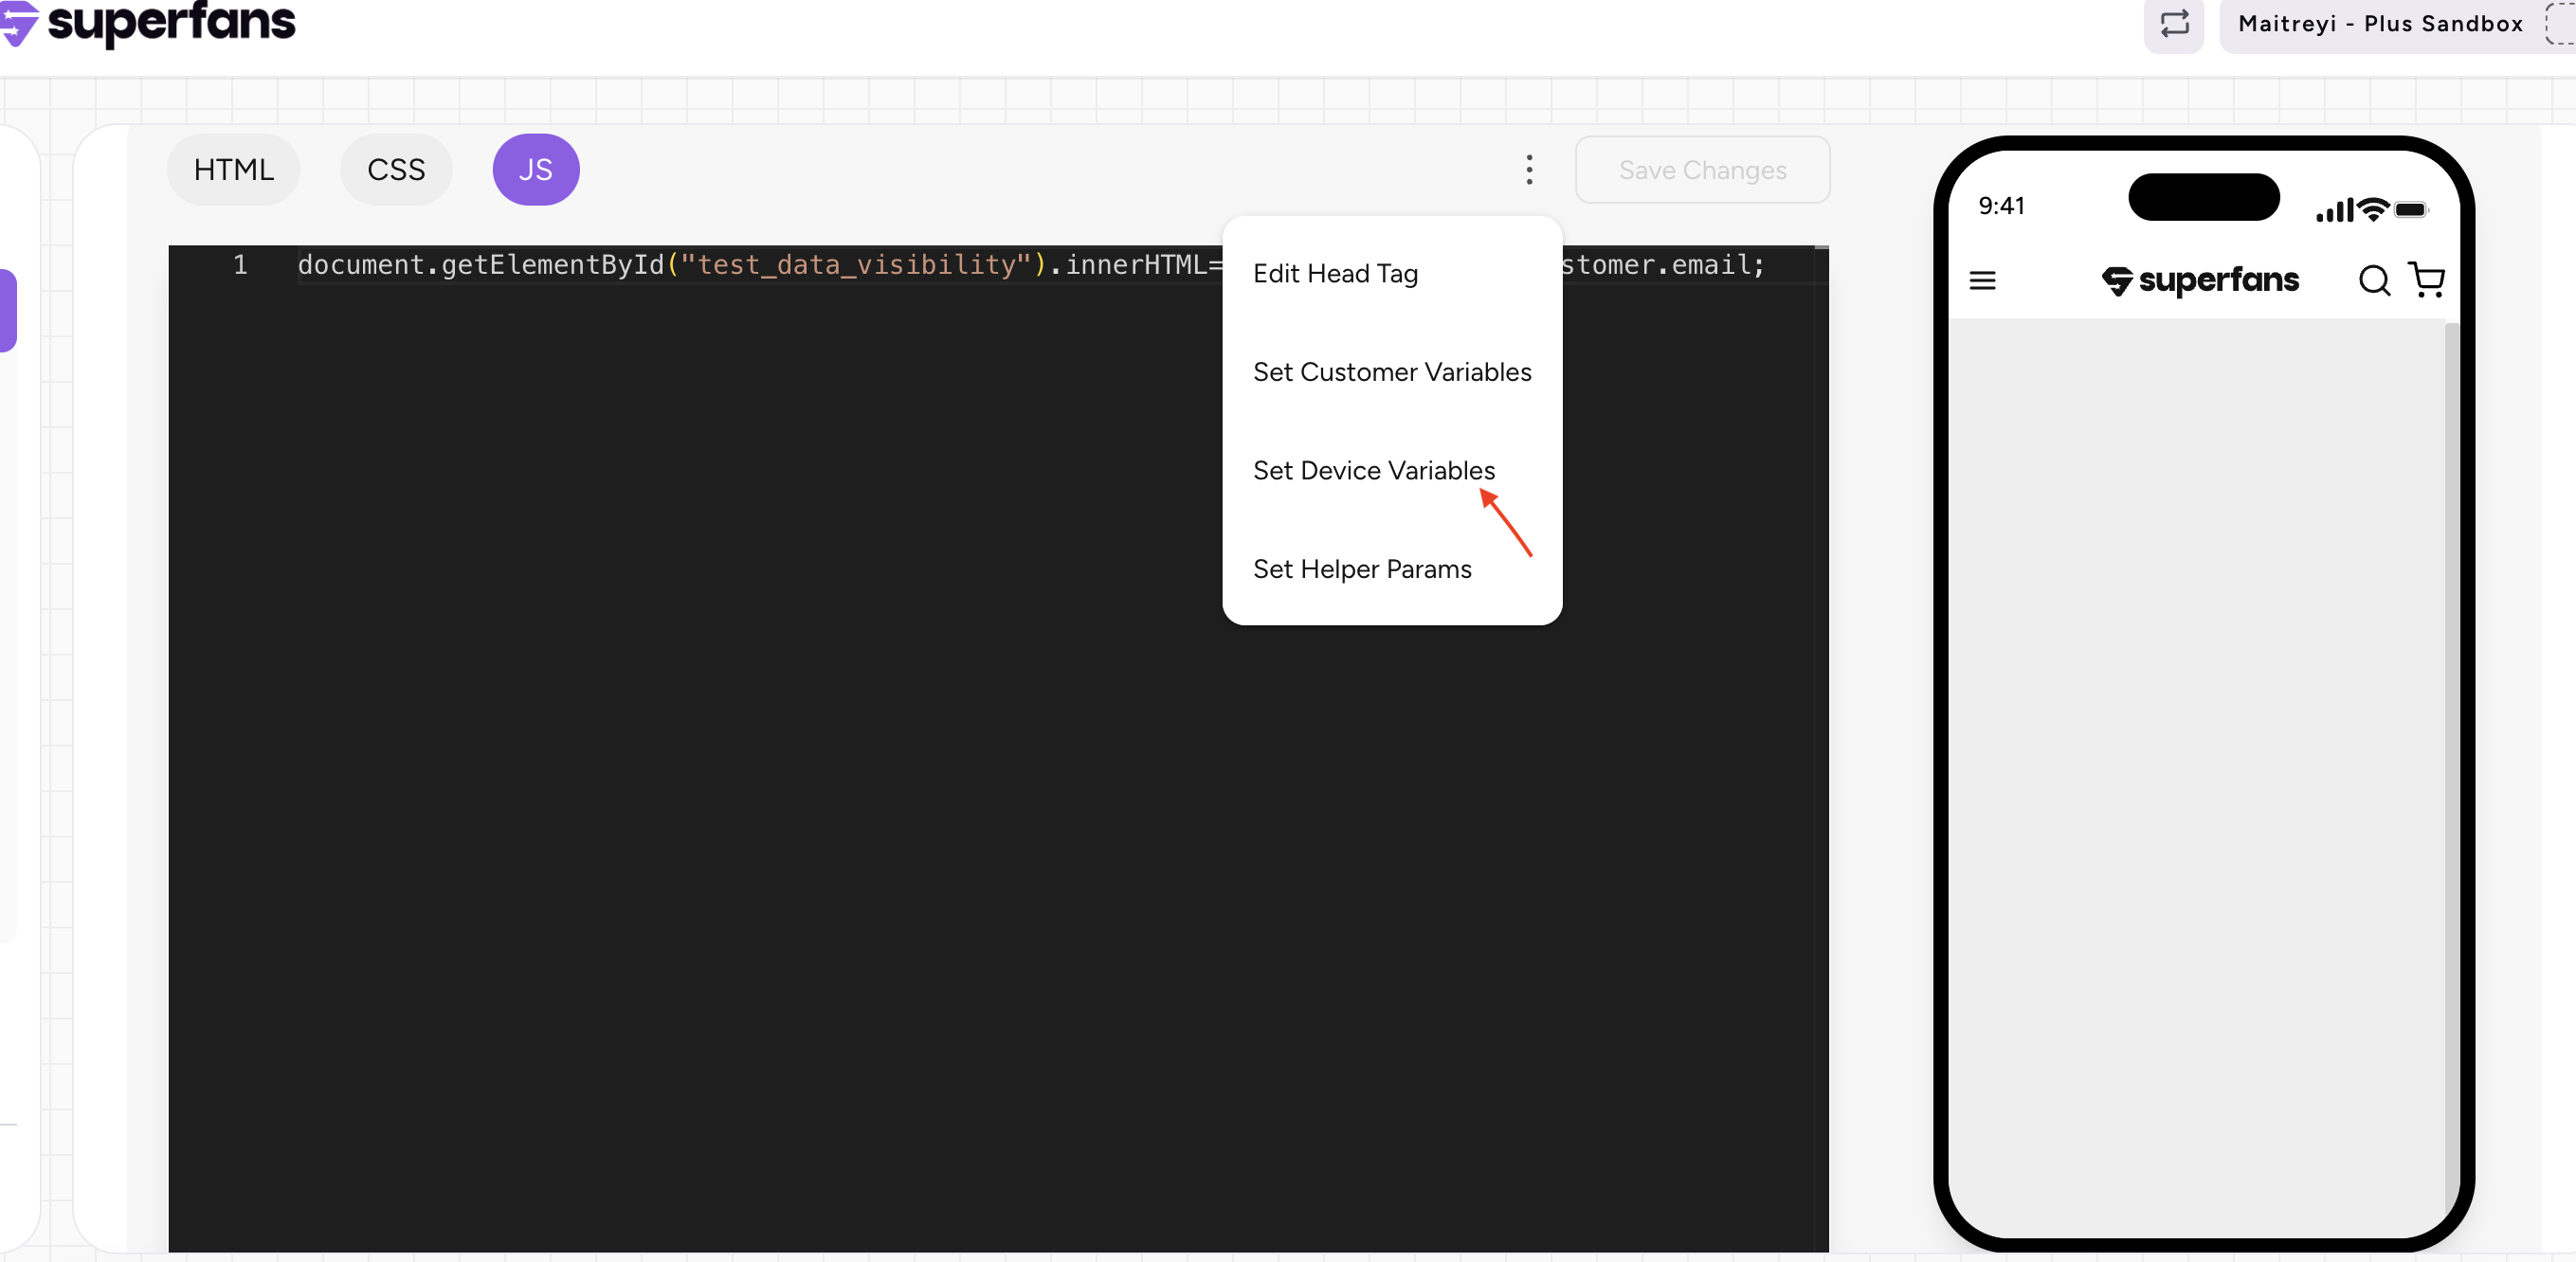Click search icon in phone preview
Viewport: 2576px width, 1262px height.
pos(2373,281)
